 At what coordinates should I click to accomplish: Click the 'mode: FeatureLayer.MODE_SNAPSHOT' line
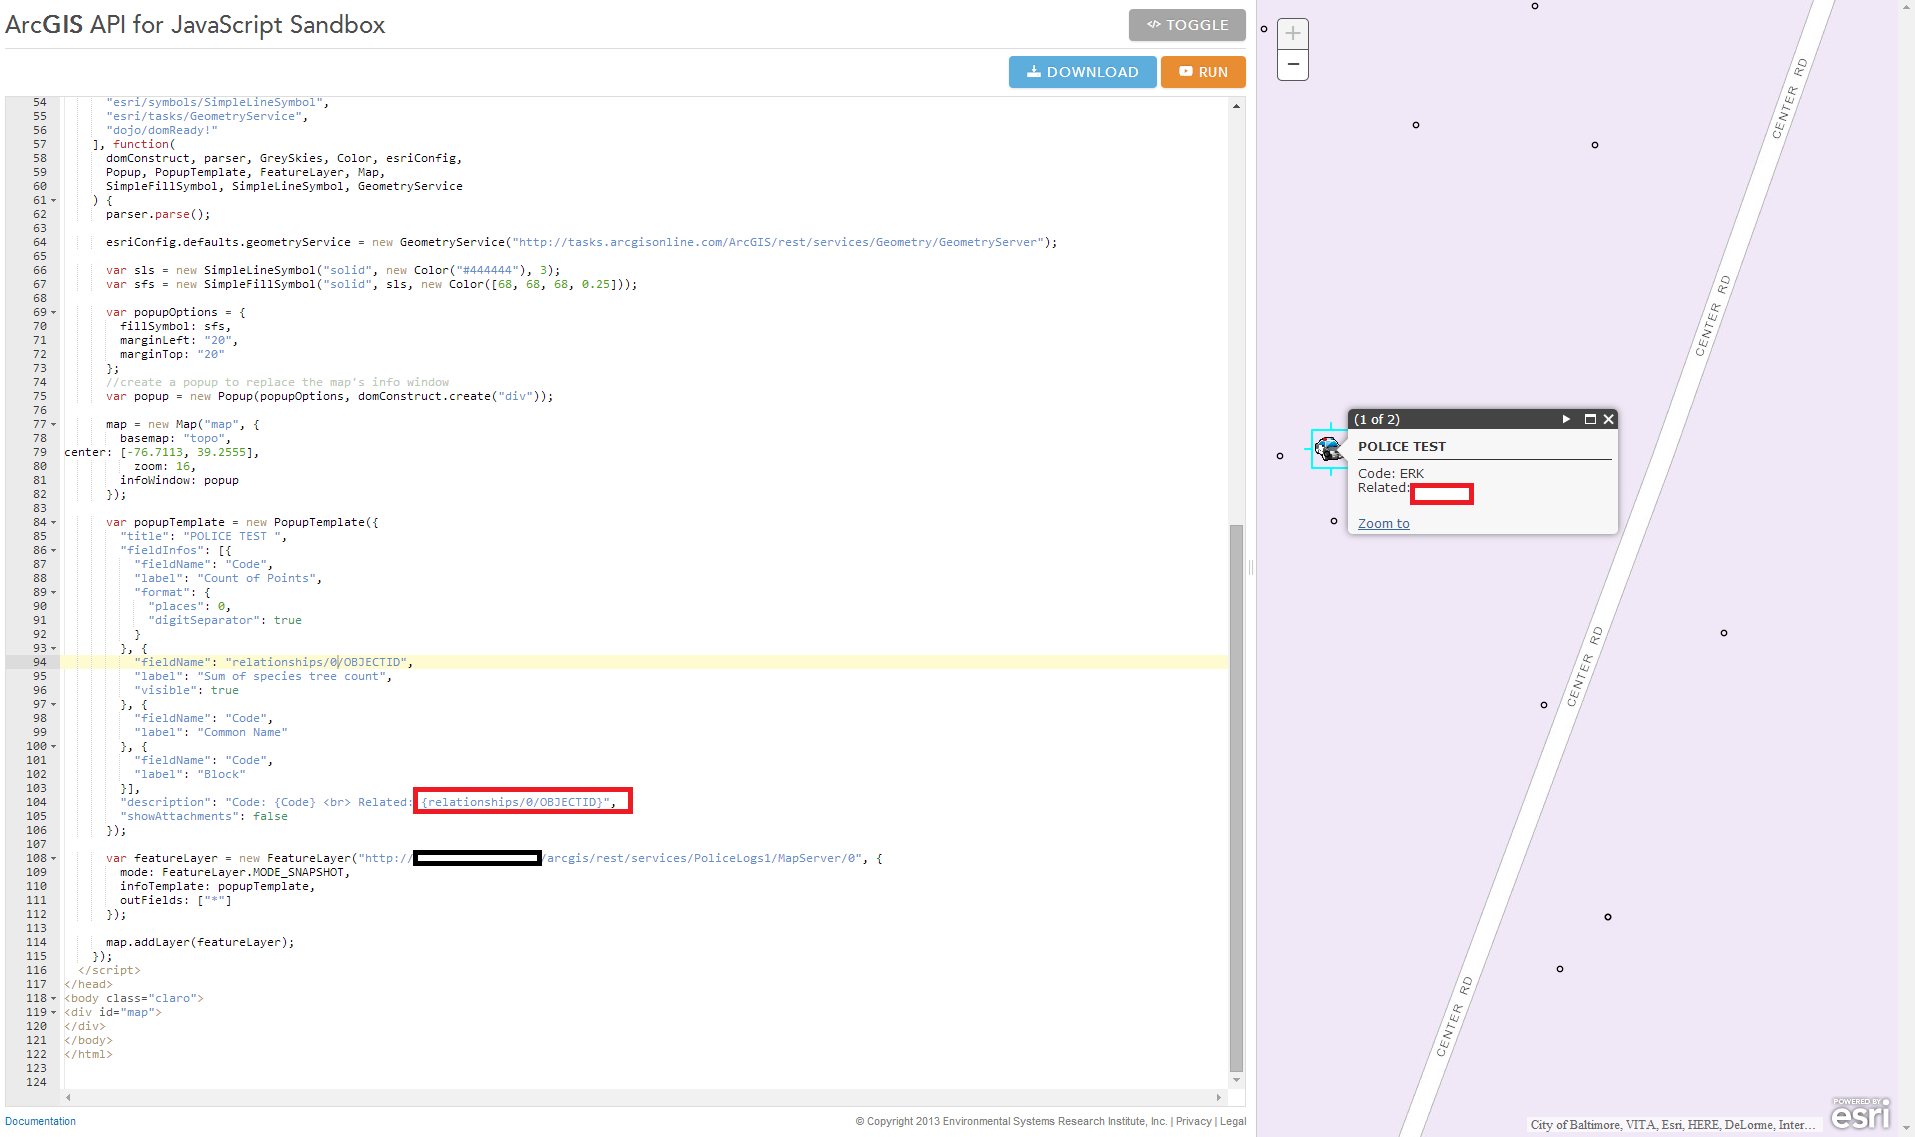235,873
